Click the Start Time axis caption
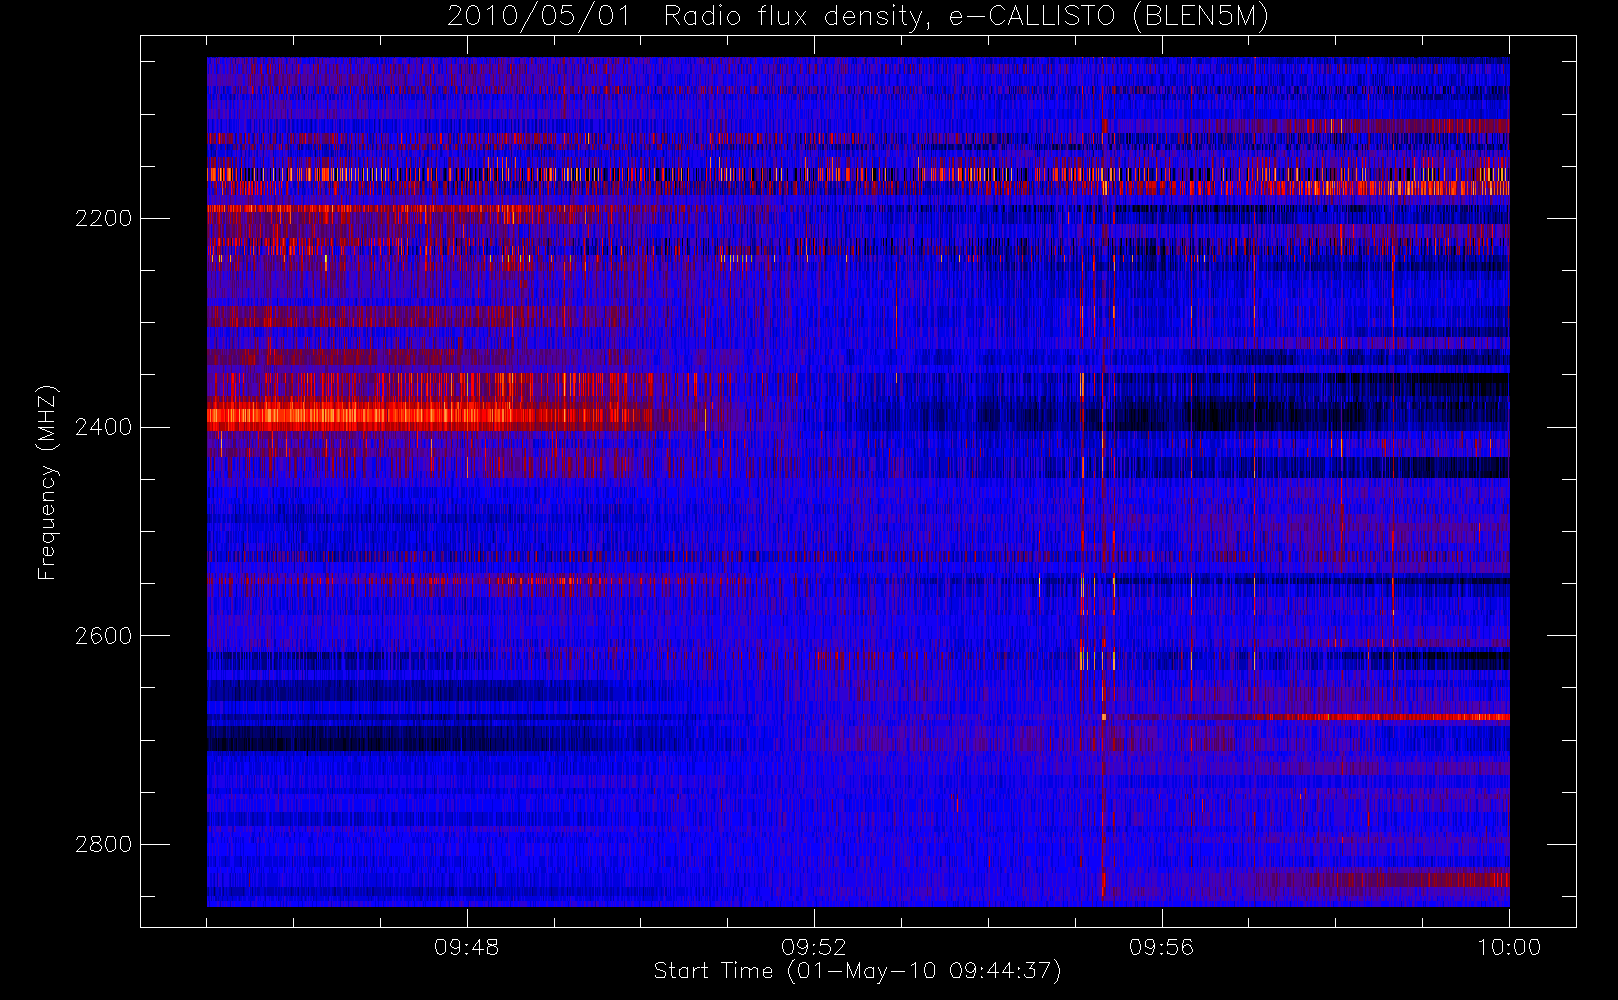Screen dimensions: 1618x1000 tap(857, 971)
